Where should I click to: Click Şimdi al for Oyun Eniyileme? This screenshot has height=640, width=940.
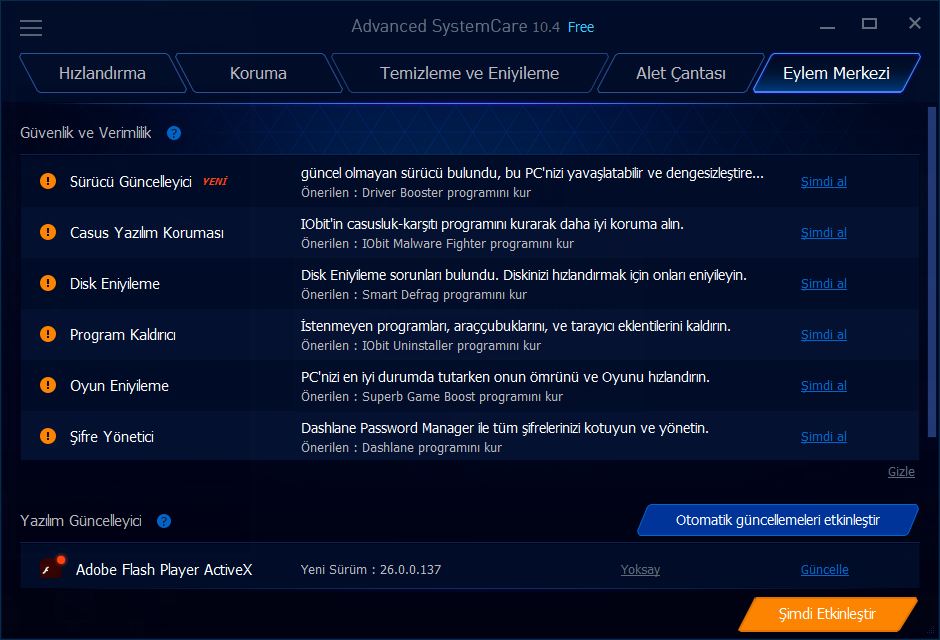[x=824, y=385]
